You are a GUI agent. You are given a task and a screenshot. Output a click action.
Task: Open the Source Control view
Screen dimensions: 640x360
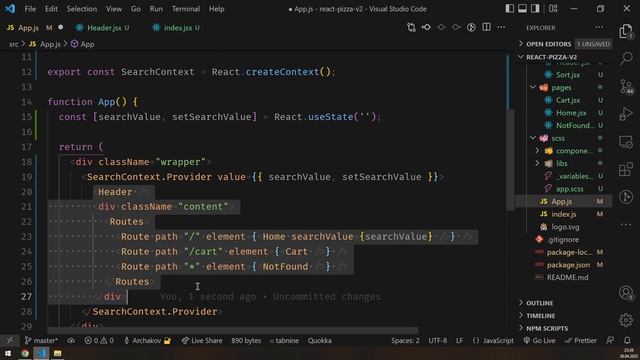626,87
